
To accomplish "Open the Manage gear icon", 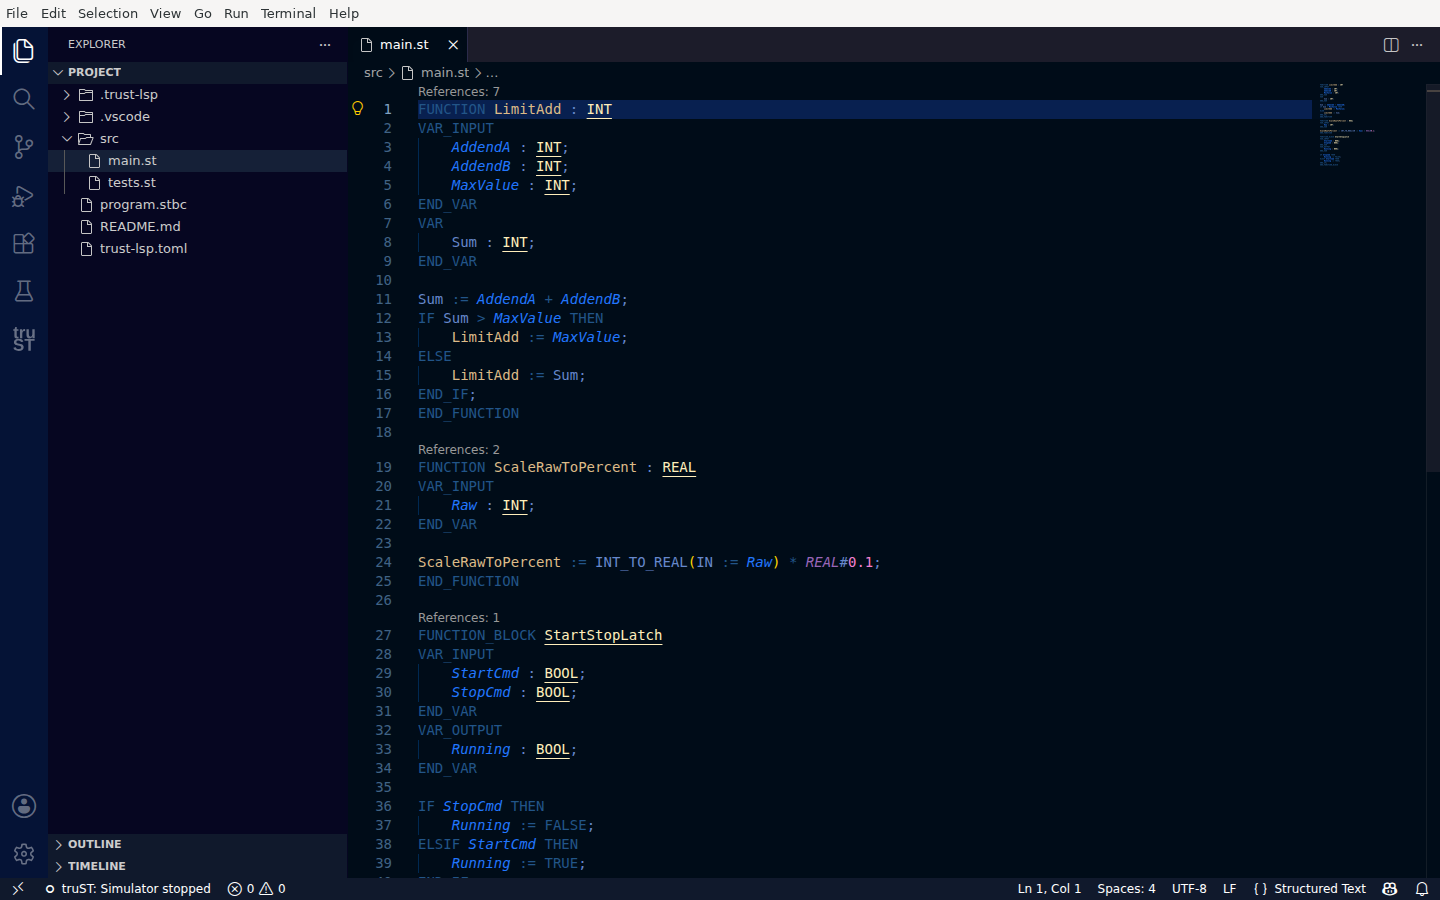I will pyautogui.click(x=24, y=854).
